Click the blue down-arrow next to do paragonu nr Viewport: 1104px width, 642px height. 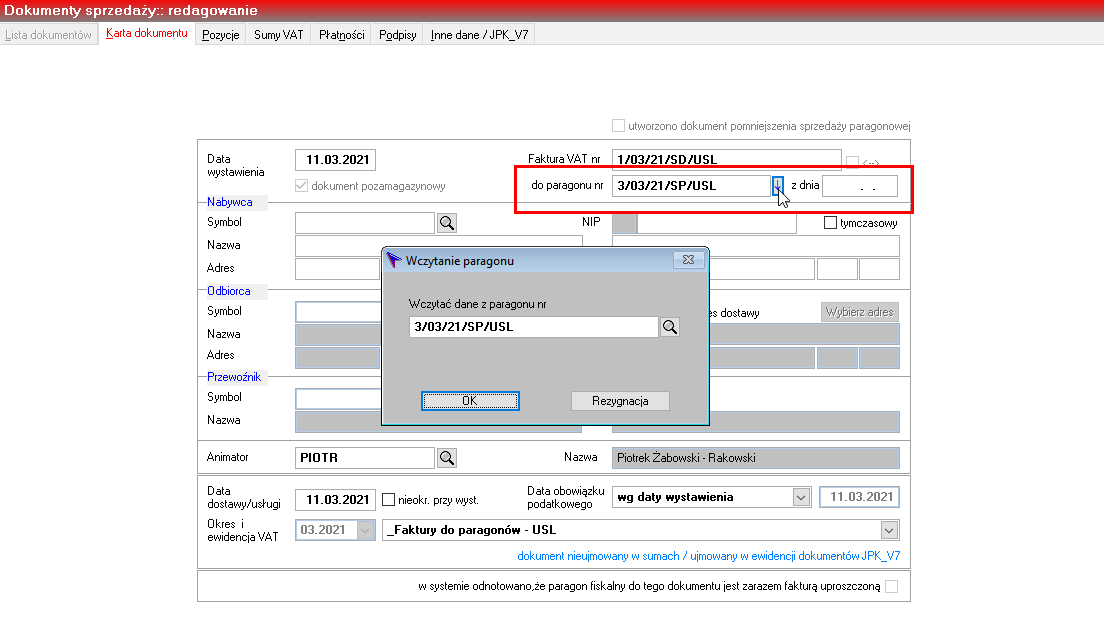(x=777, y=185)
